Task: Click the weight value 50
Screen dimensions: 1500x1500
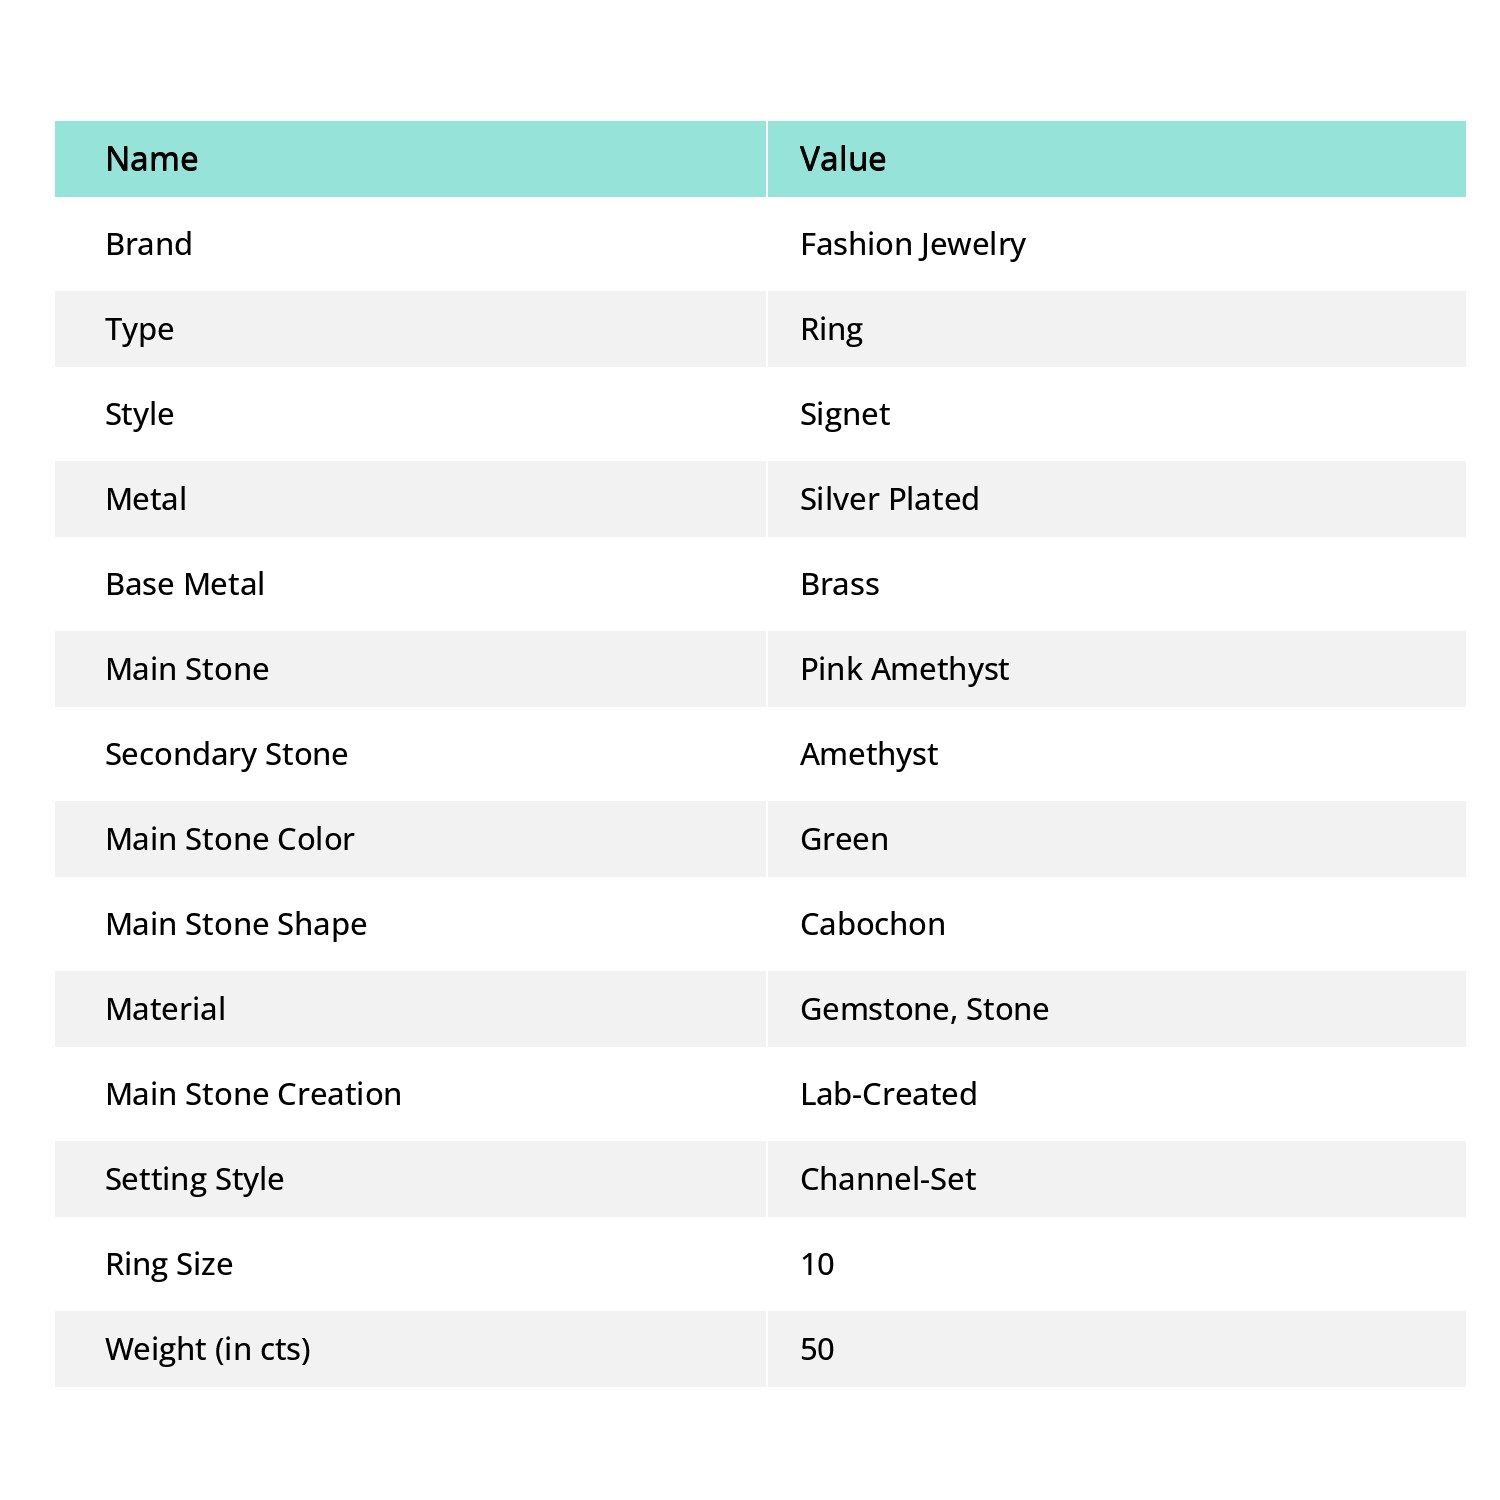Action: coord(817,1349)
